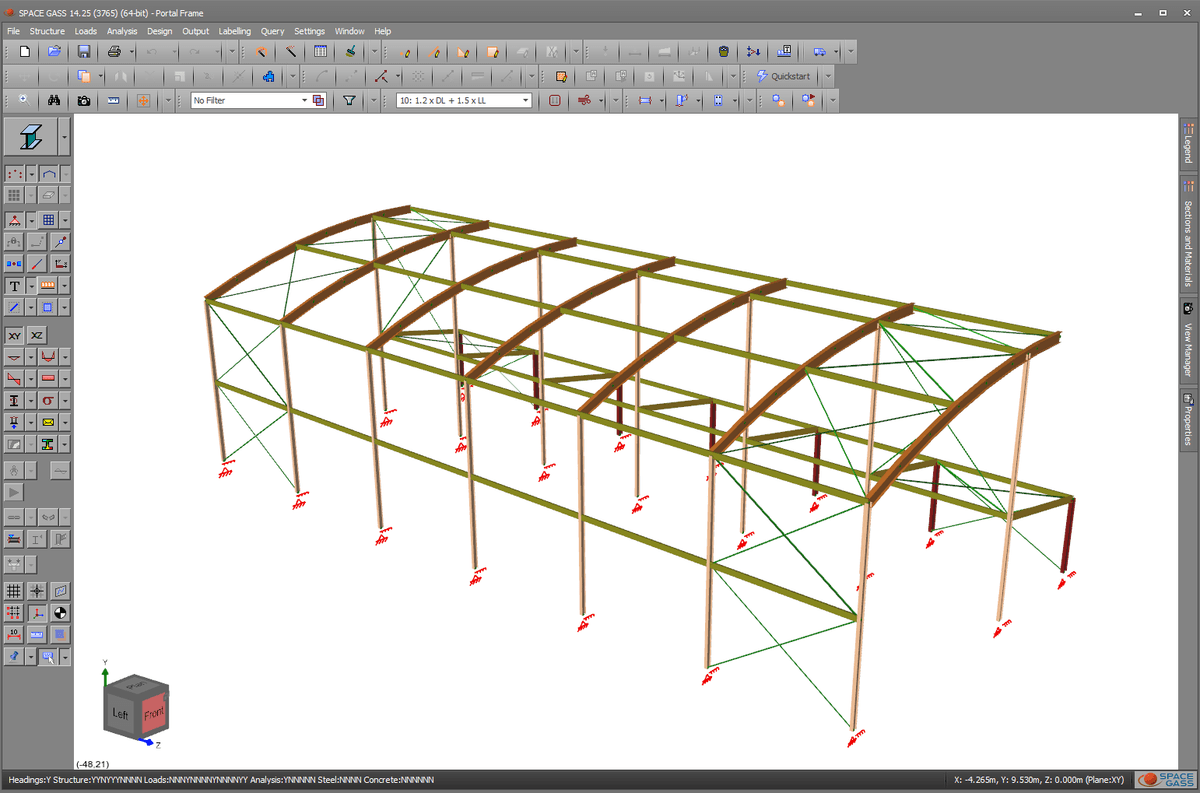The image size is (1200, 793).
Task: Open the load case combination dropdown
Action: point(460,100)
